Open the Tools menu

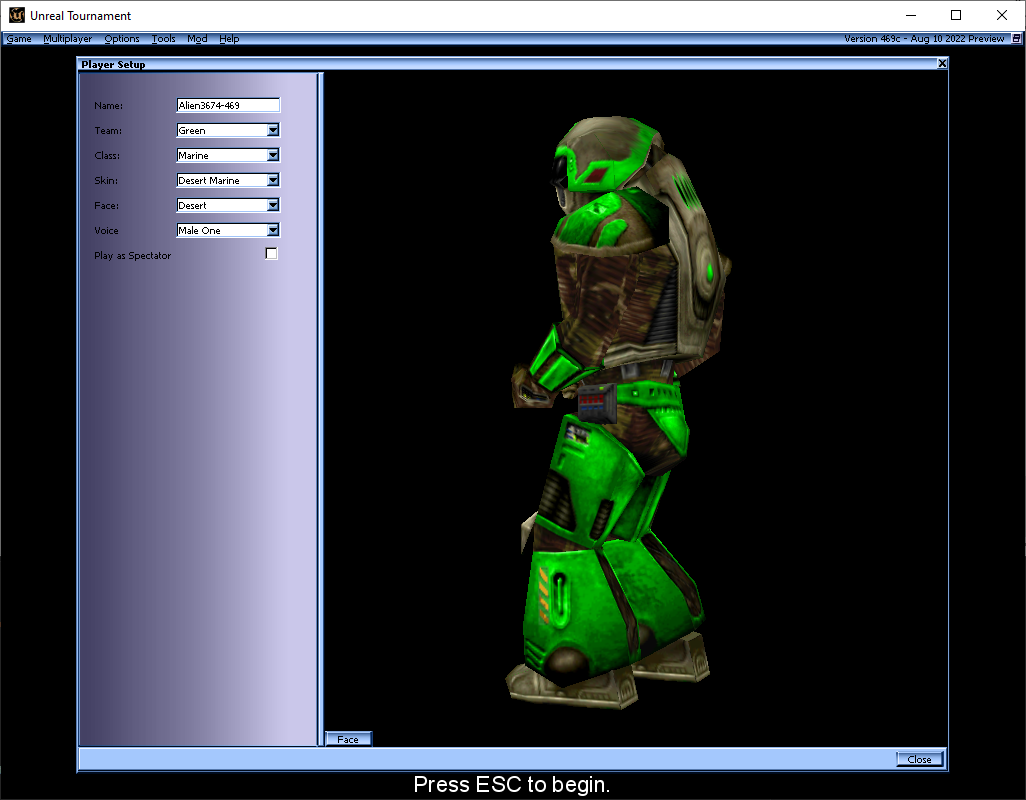pyautogui.click(x=164, y=39)
